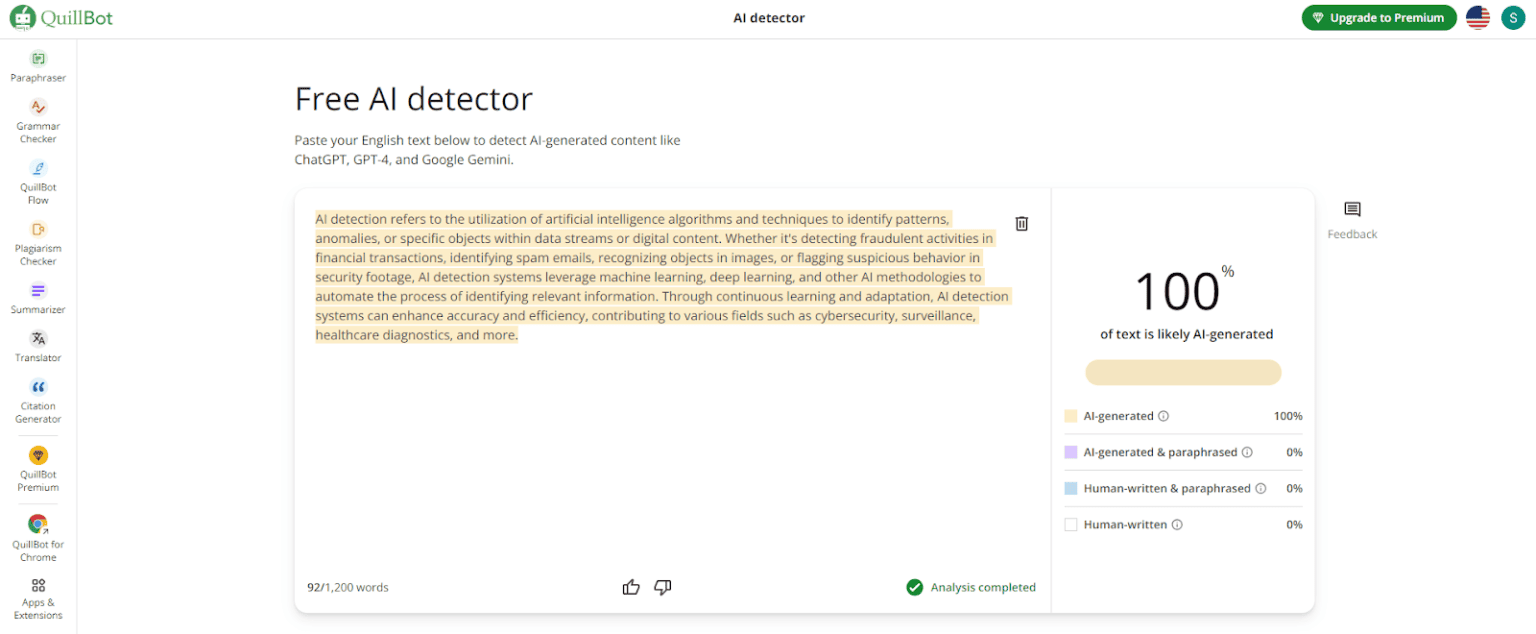
Task: Click the thumbs up rating icon
Action: (x=631, y=587)
